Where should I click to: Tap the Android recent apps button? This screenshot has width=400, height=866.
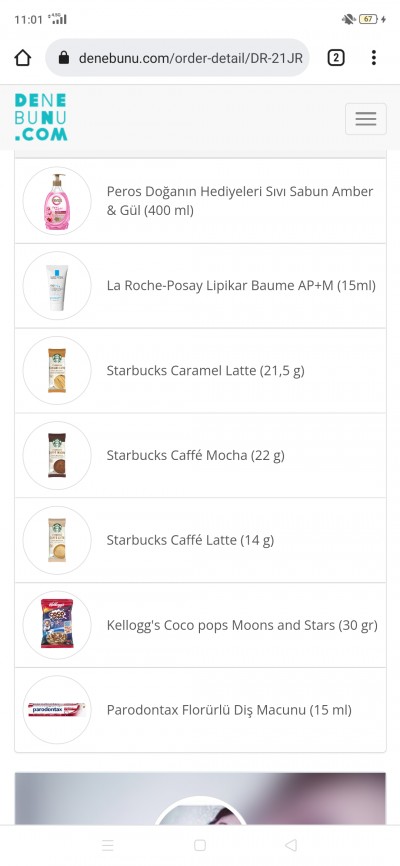tap(108, 845)
